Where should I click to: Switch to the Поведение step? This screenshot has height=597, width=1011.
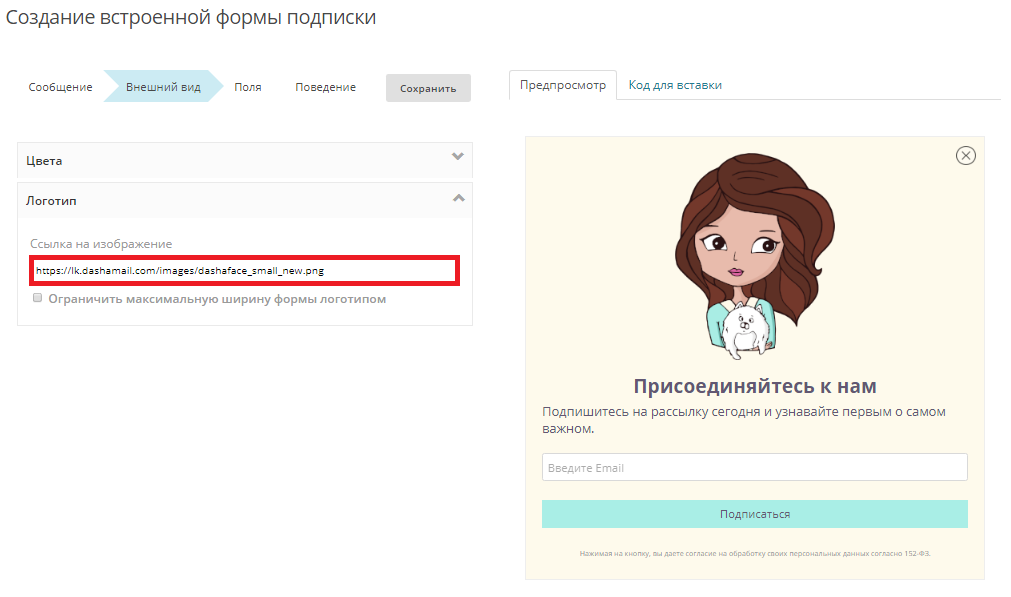click(x=325, y=87)
